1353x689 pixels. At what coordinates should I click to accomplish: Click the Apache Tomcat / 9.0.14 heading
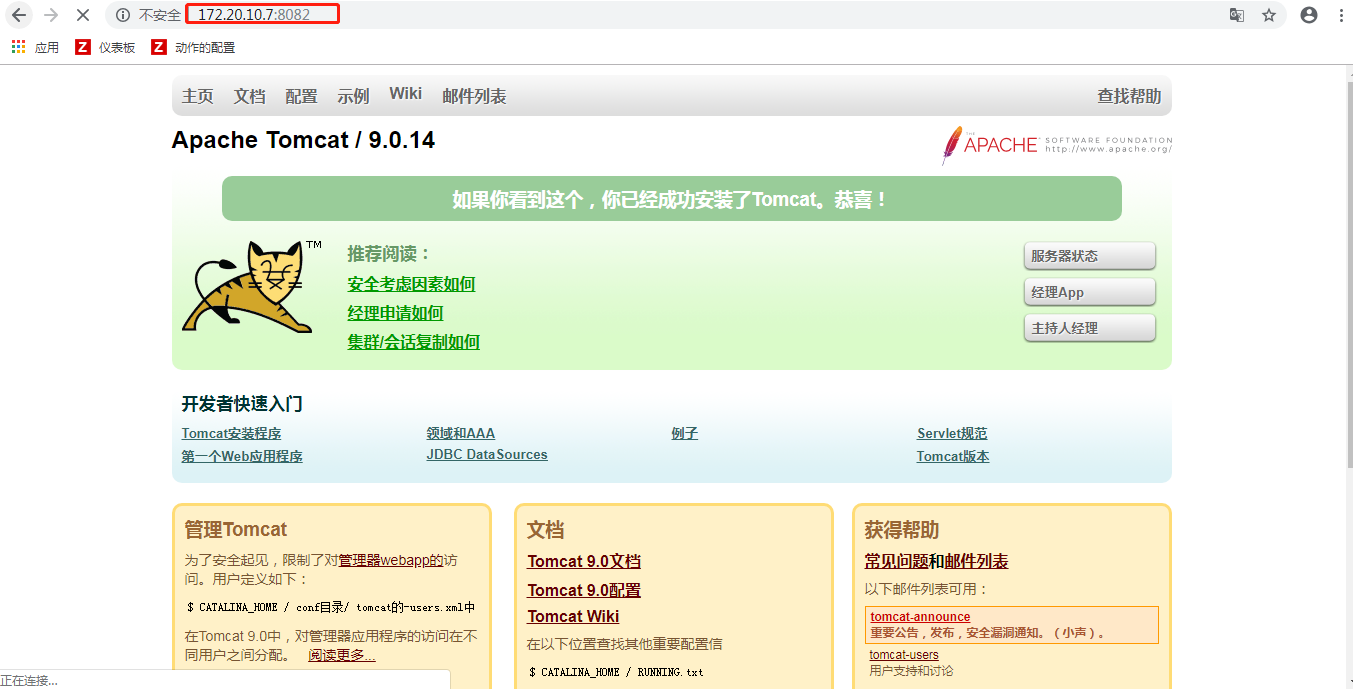tap(303, 140)
